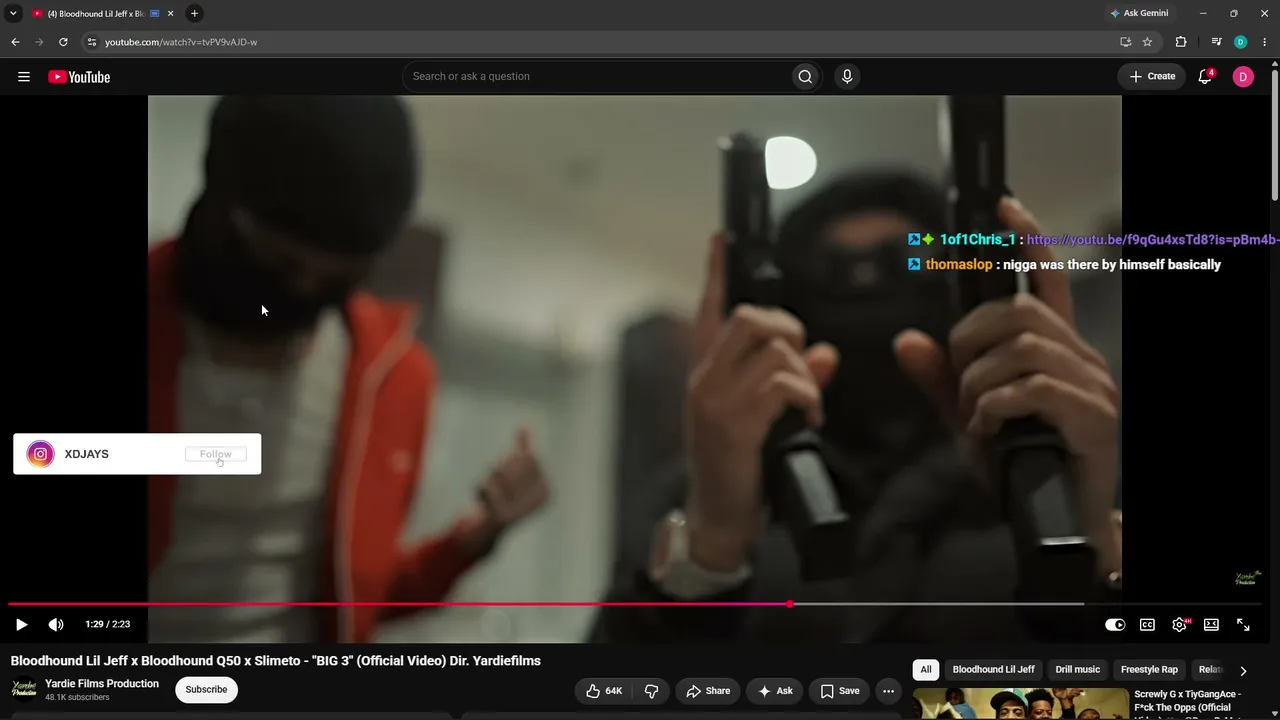This screenshot has height=720, width=1280.
Task: Select the All filter chip
Action: pos(926,670)
